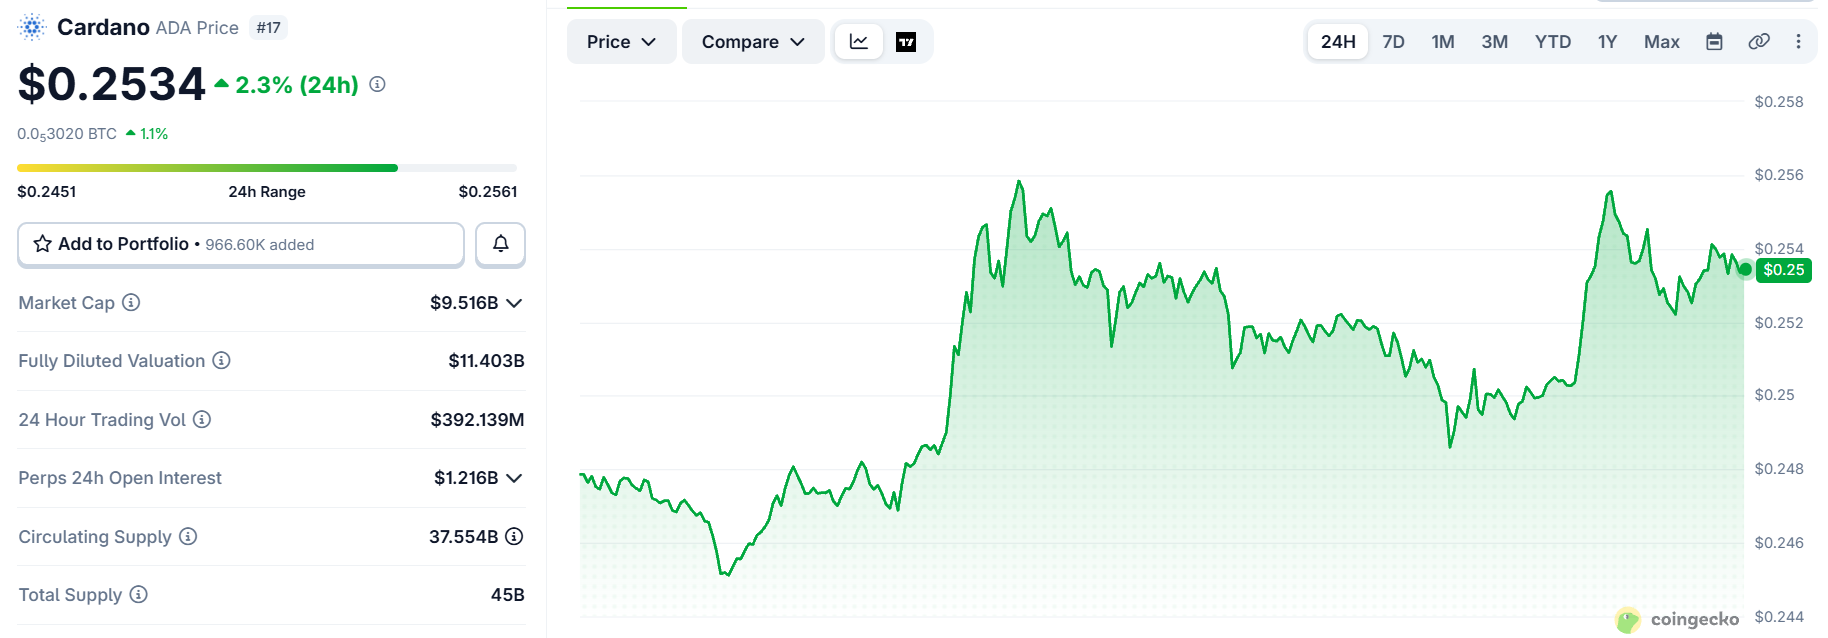Viewport: 1828px width, 638px height.
Task: Click the 24h Range progress bar
Action: [x=267, y=168]
